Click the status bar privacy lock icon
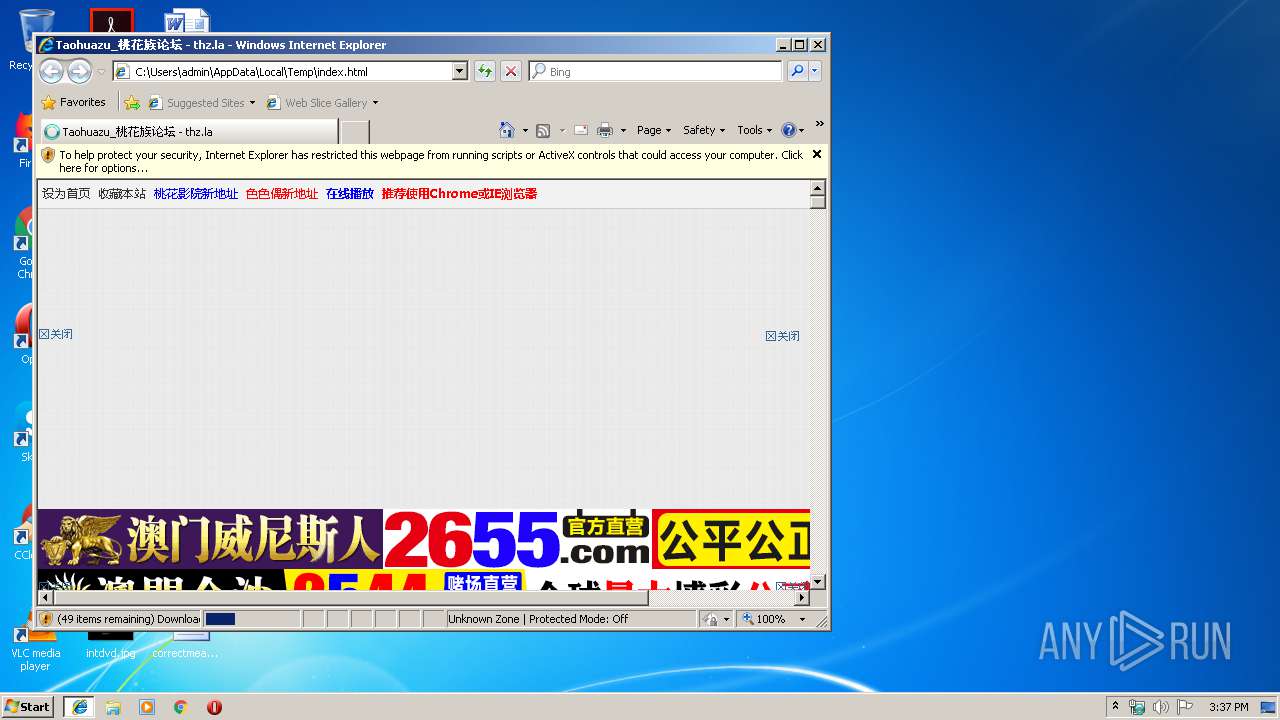This screenshot has height=720, width=1280. [711, 619]
